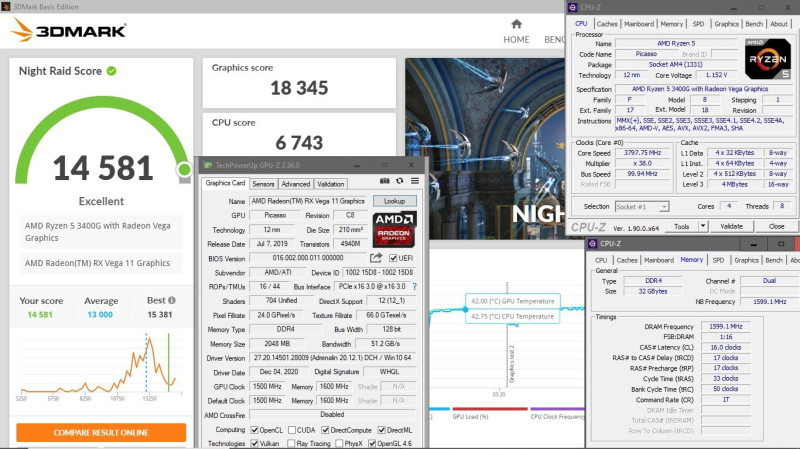This screenshot has height=449, width=800.
Task: Open the Memory tab in top CPU-Z window
Action: (671, 24)
